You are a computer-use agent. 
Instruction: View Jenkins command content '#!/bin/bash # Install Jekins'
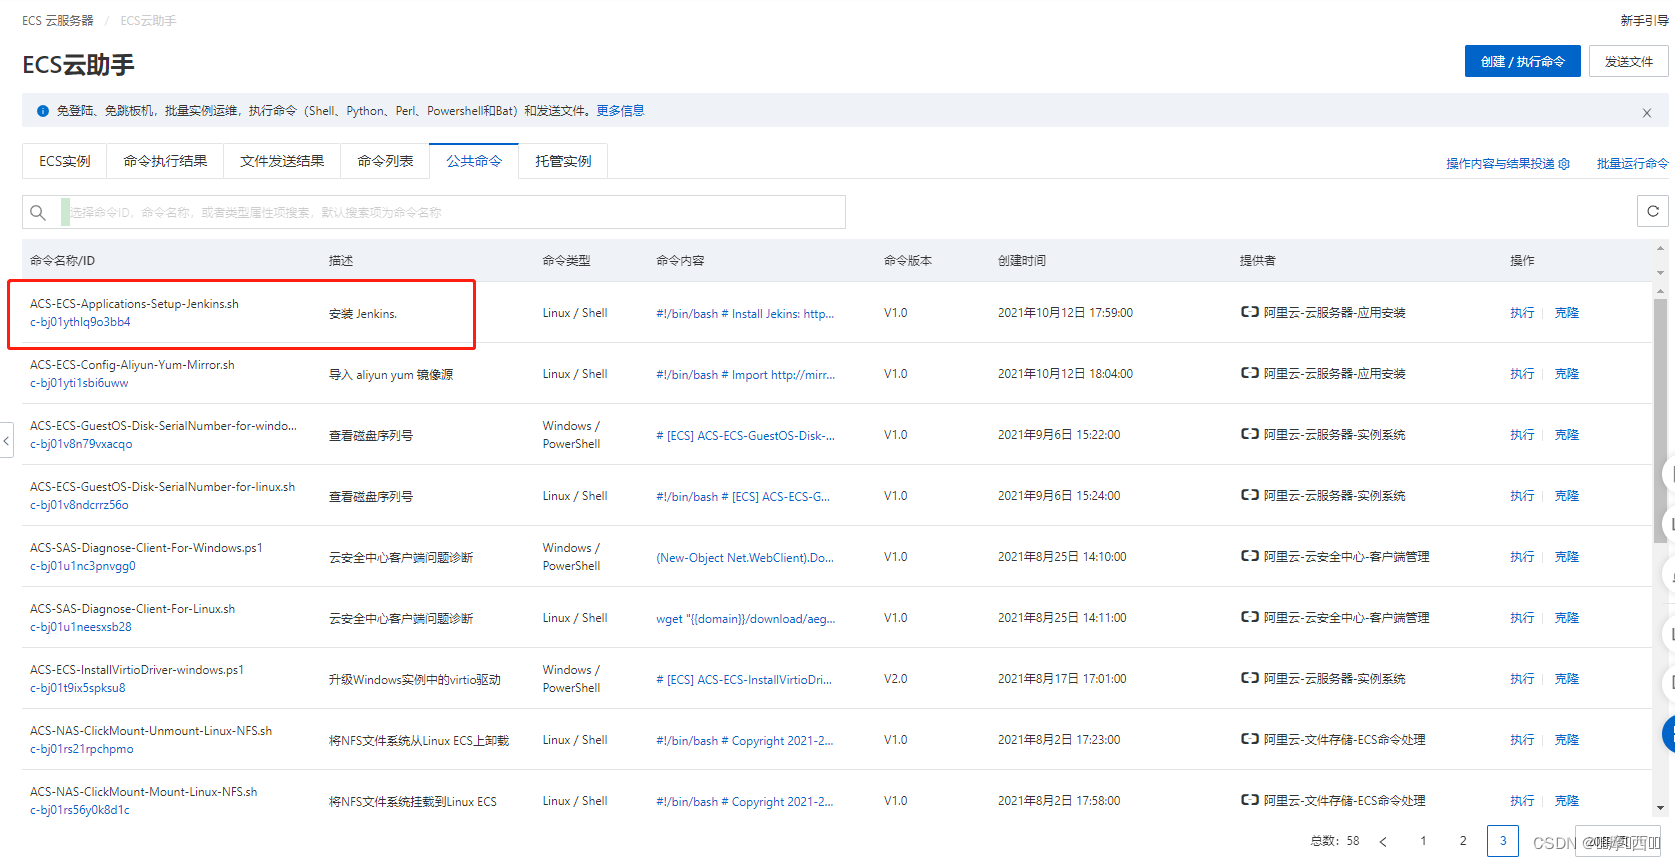pos(745,314)
